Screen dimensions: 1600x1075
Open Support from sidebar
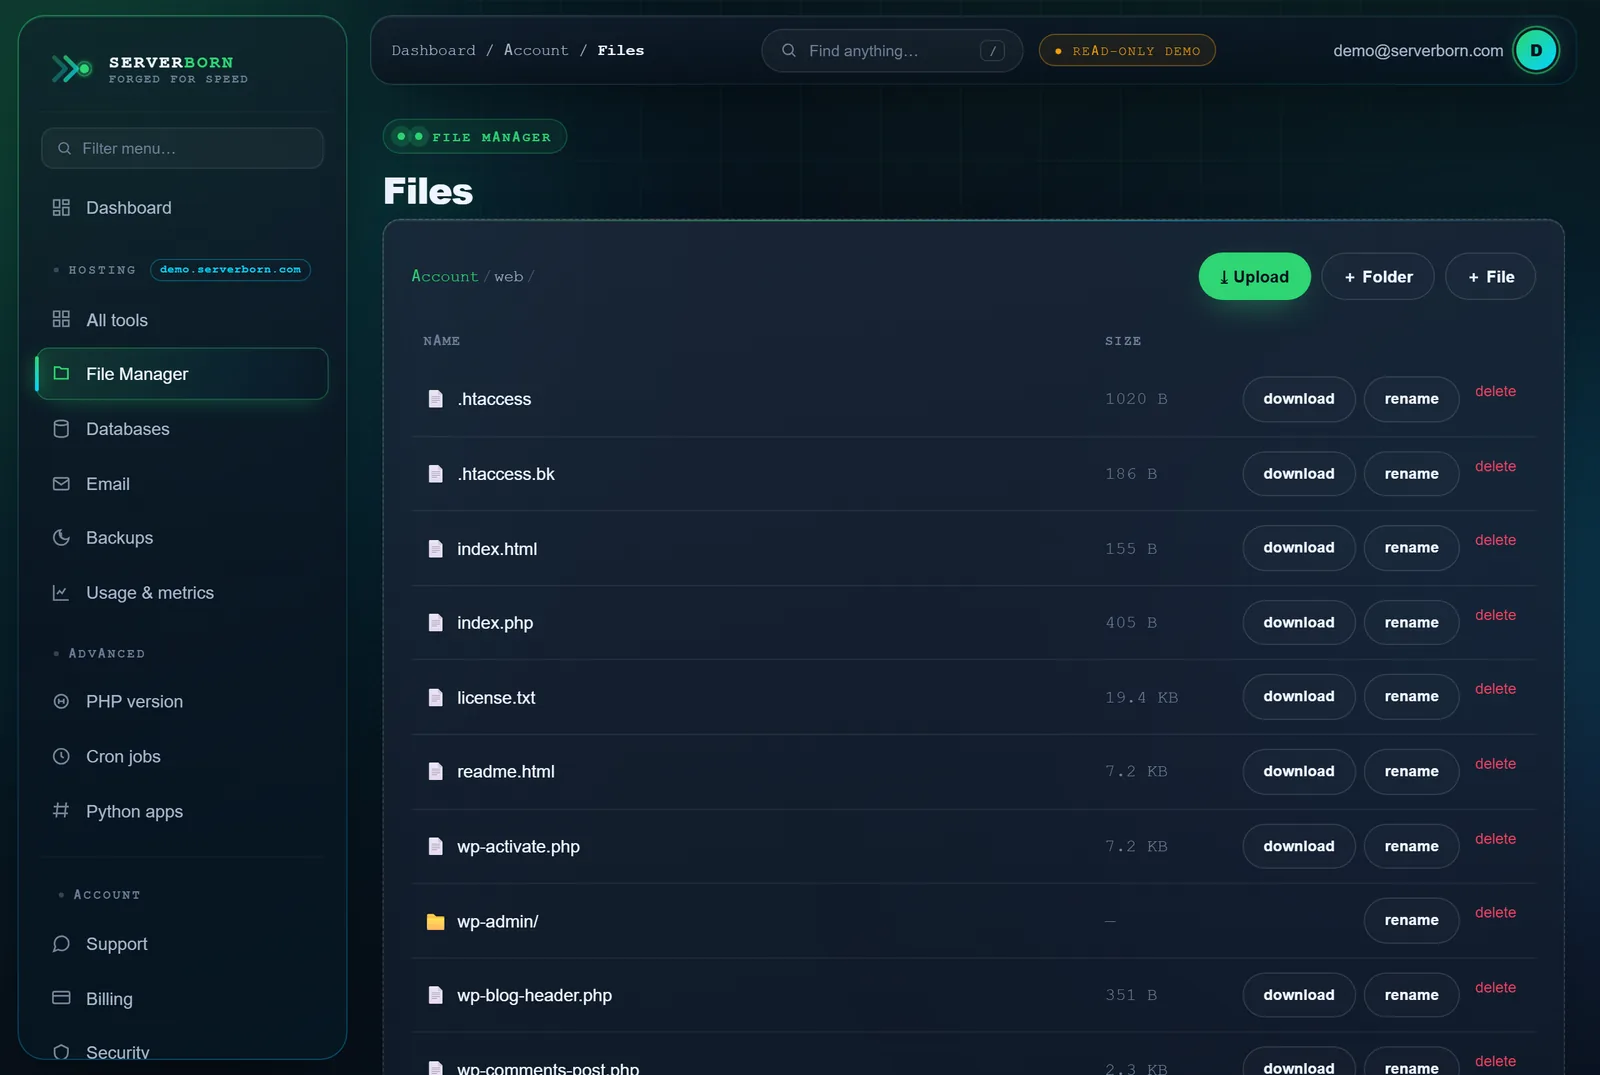[182, 943]
